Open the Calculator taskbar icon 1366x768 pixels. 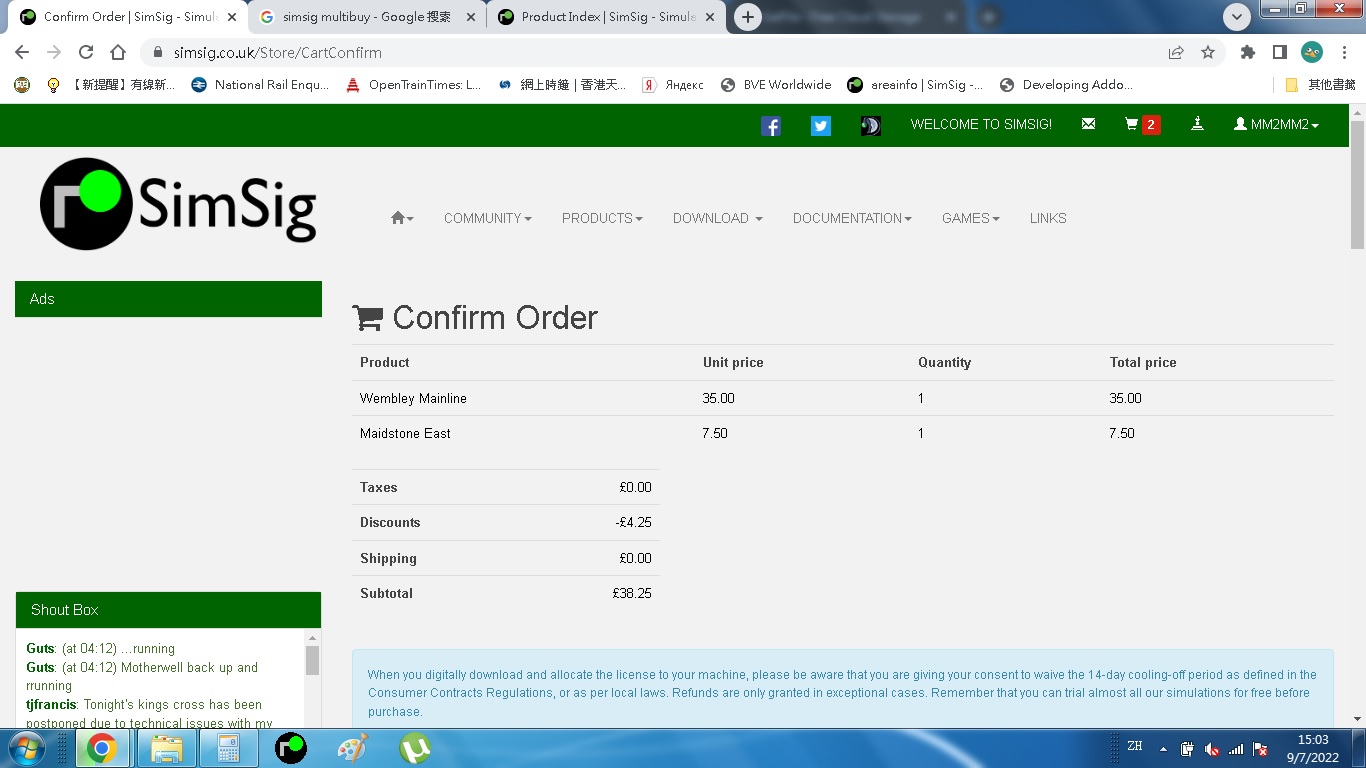[x=229, y=748]
